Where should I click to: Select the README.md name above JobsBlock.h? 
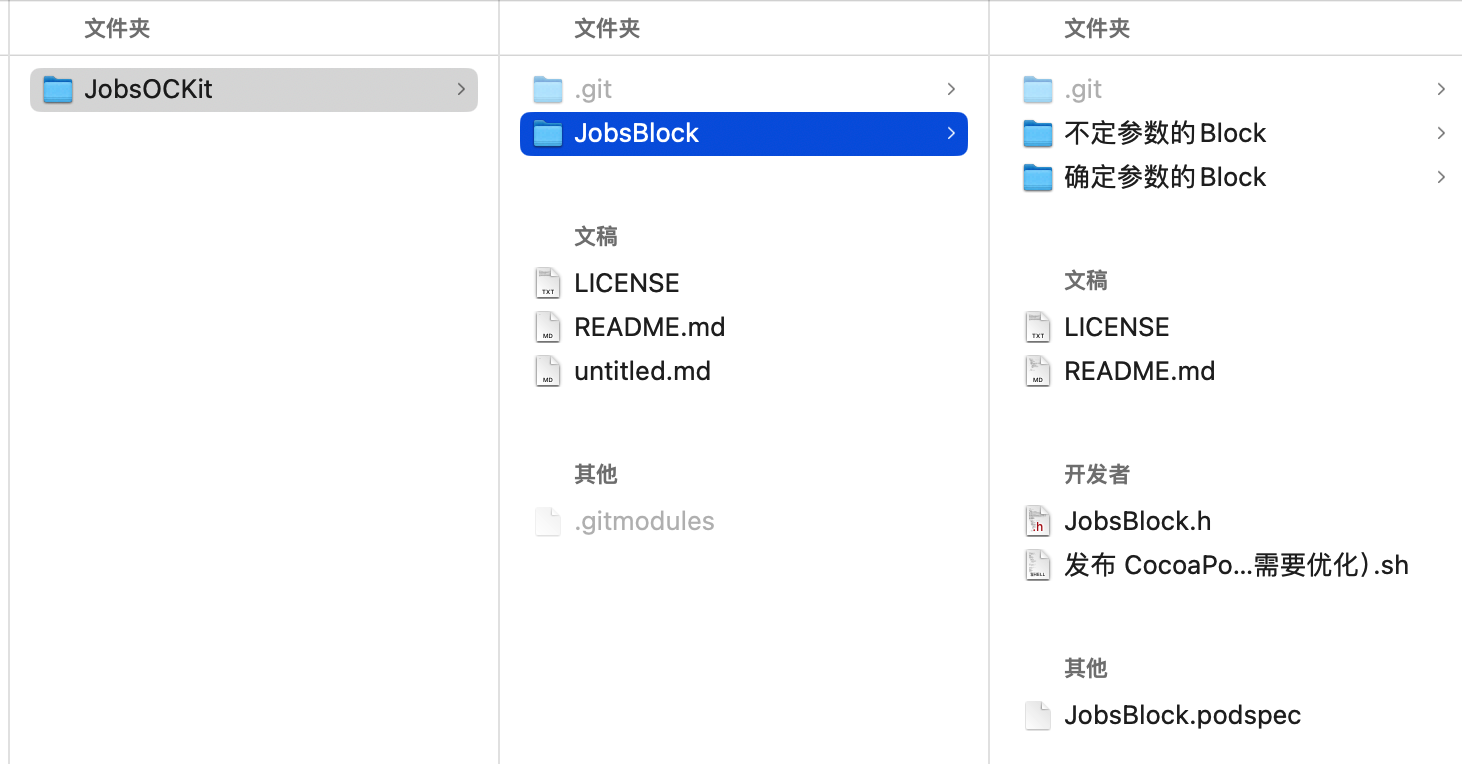(1140, 371)
